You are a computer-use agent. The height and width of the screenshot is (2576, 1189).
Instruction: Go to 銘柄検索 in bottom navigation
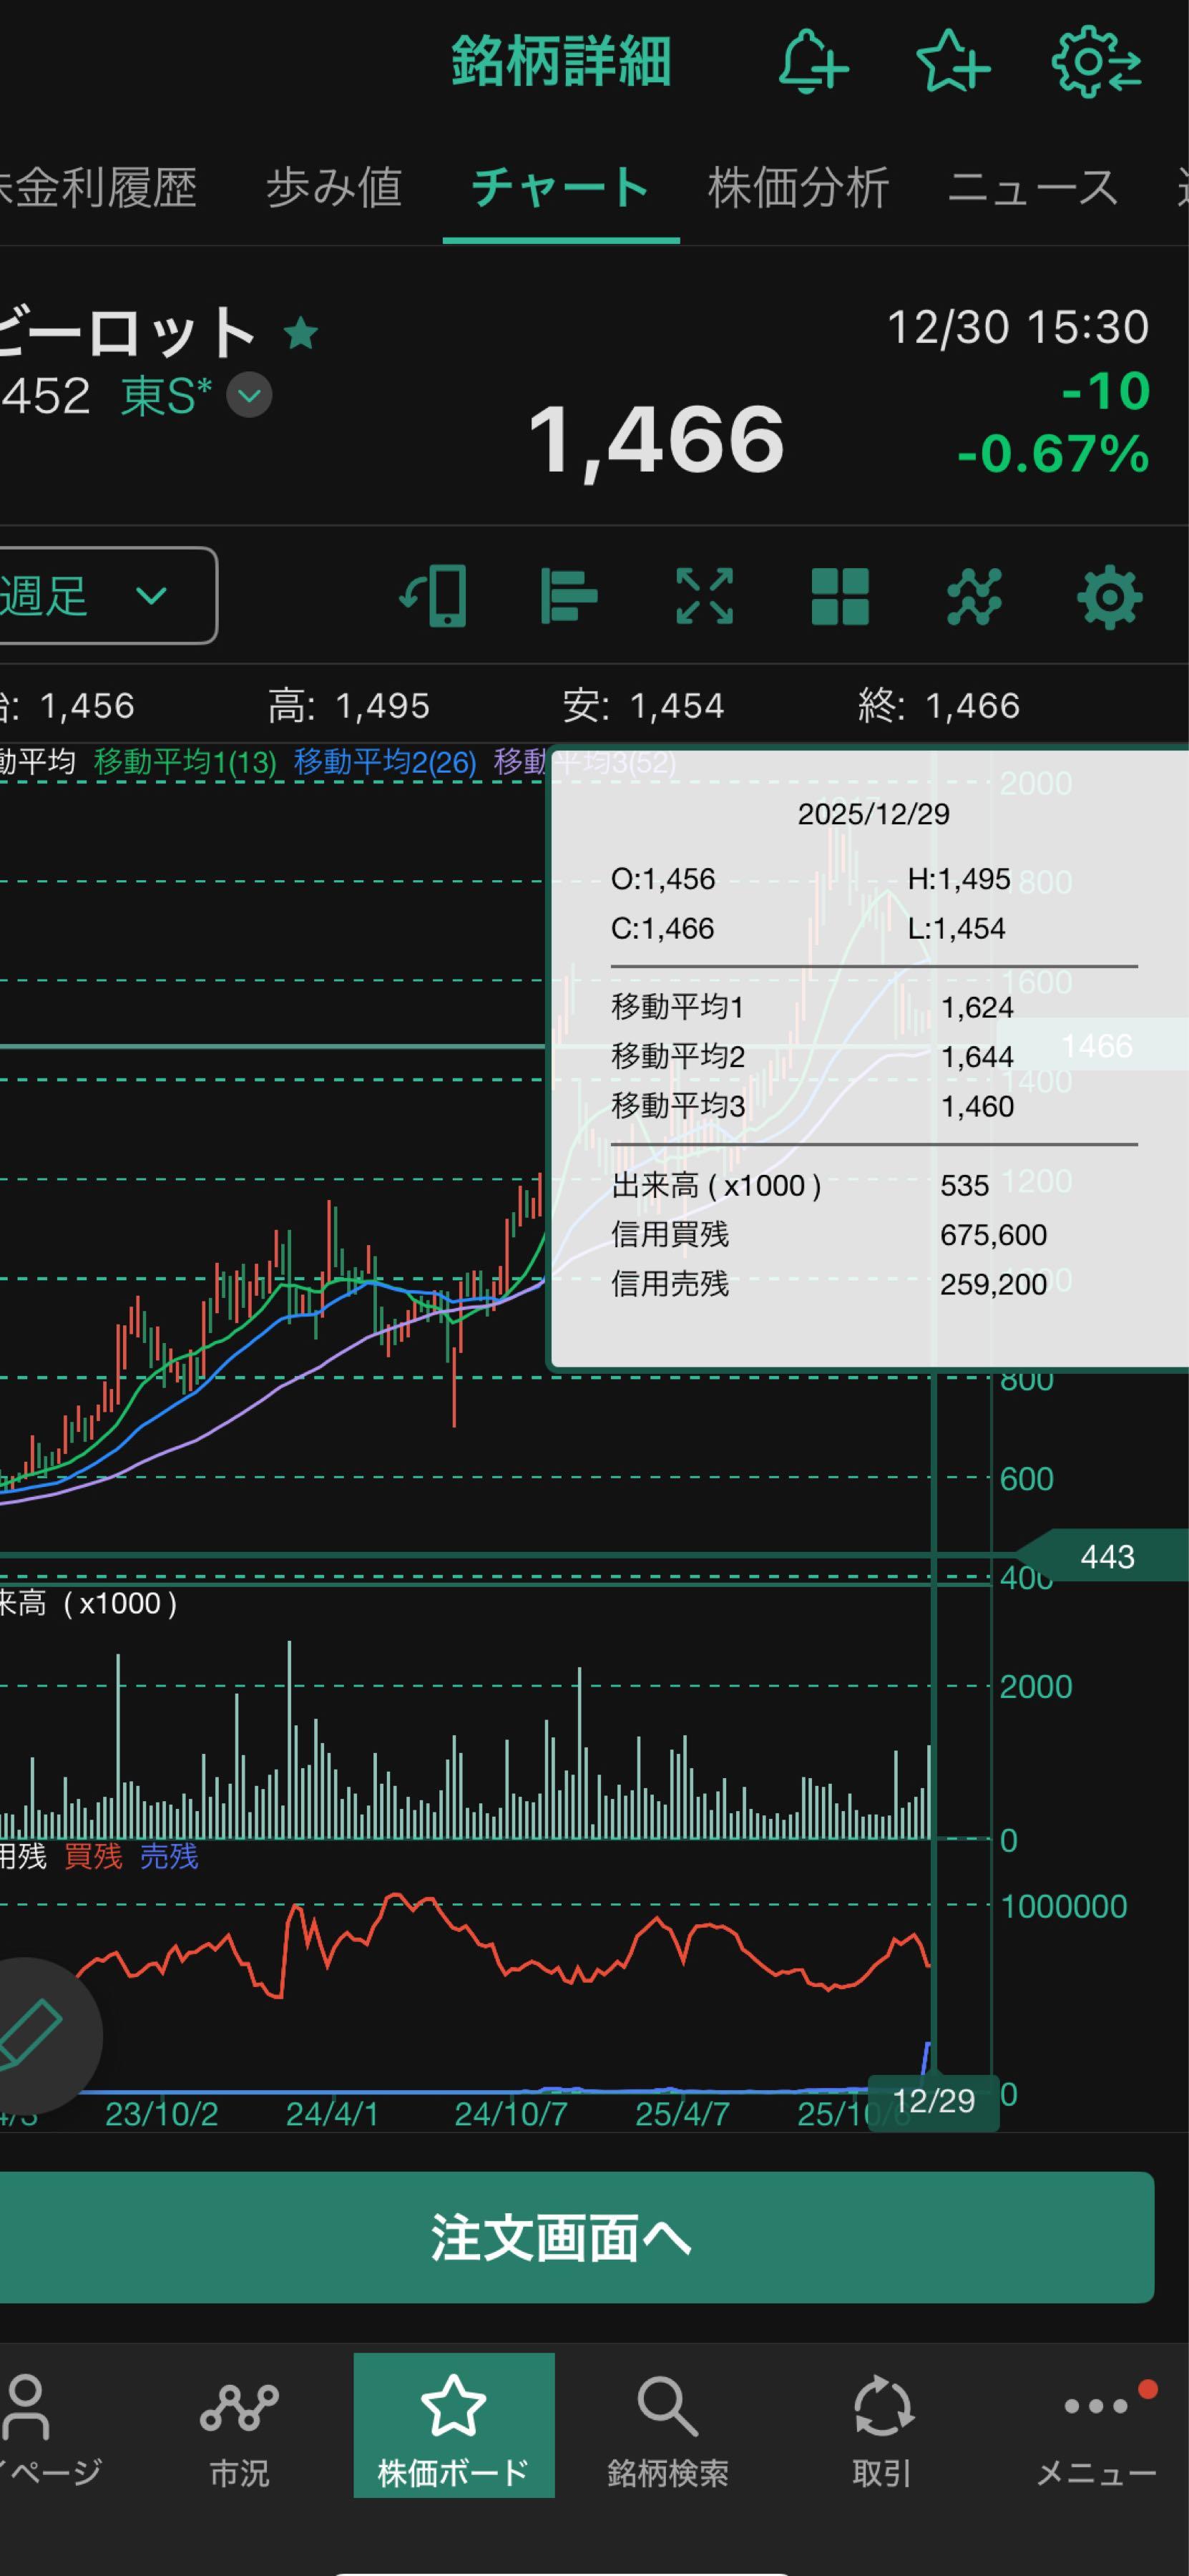pos(667,2428)
